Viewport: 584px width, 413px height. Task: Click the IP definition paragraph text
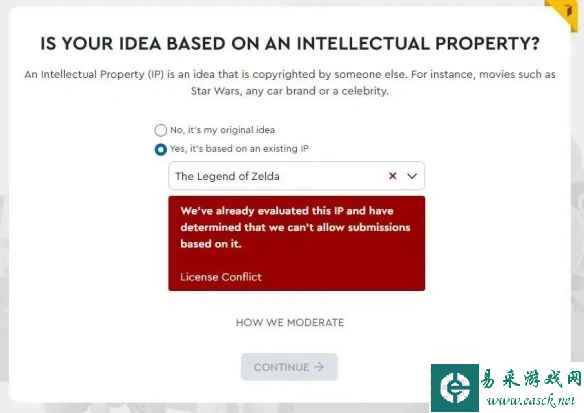tap(290, 82)
